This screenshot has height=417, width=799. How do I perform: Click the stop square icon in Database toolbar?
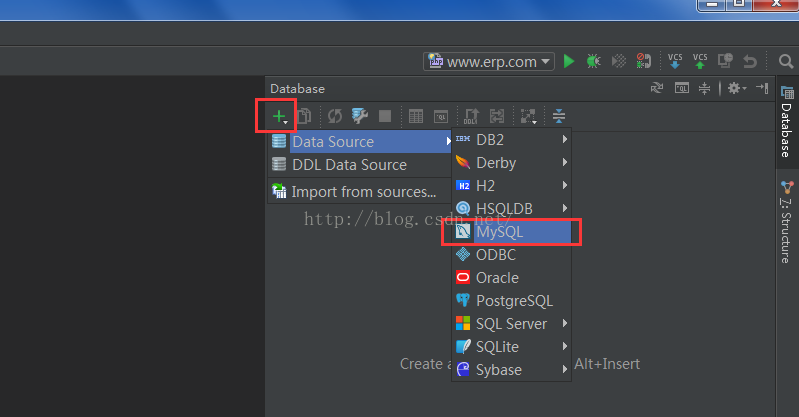[385, 116]
